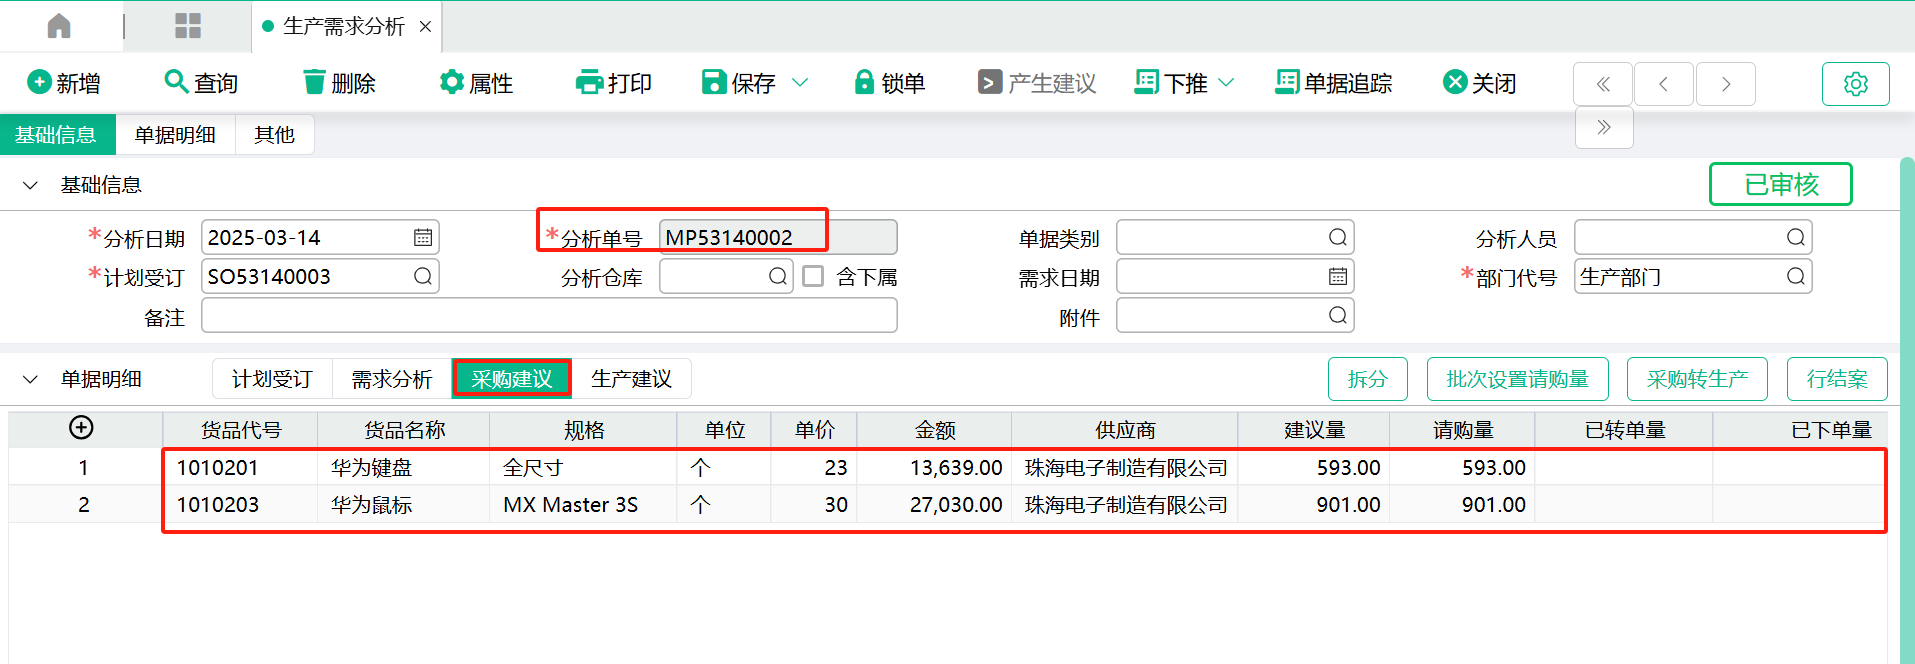
Task: Go to next record arrow
Action: click(1726, 84)
